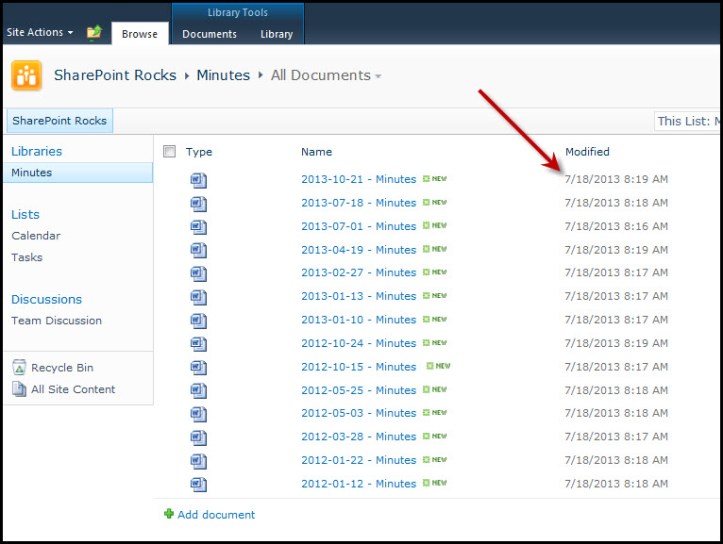The image size is (723, 544).
Task: Open the Site Actions dropdown menu
Action: pos(40,32)
